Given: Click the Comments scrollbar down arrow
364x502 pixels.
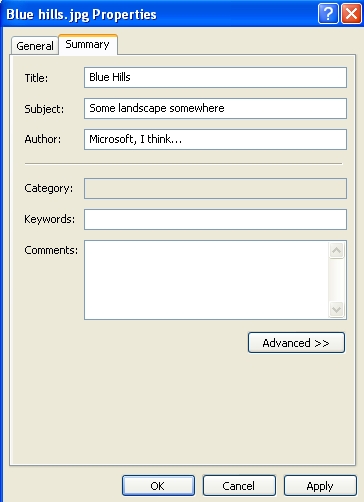Looking at the screenshot, I should [x=336, y=309].
